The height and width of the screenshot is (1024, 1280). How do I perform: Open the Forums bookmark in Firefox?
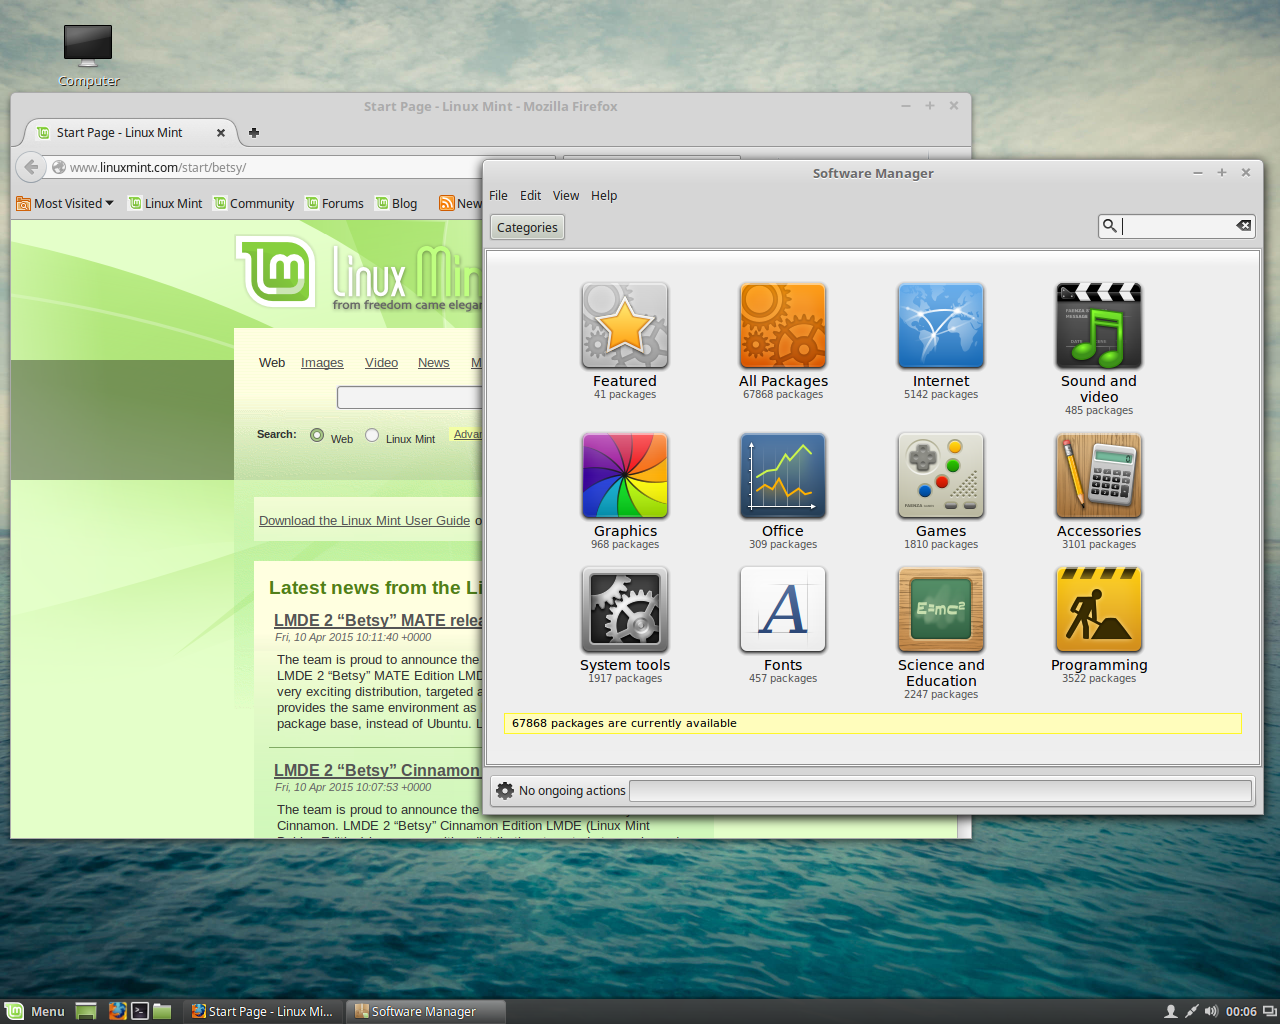(x=334, y=203)
